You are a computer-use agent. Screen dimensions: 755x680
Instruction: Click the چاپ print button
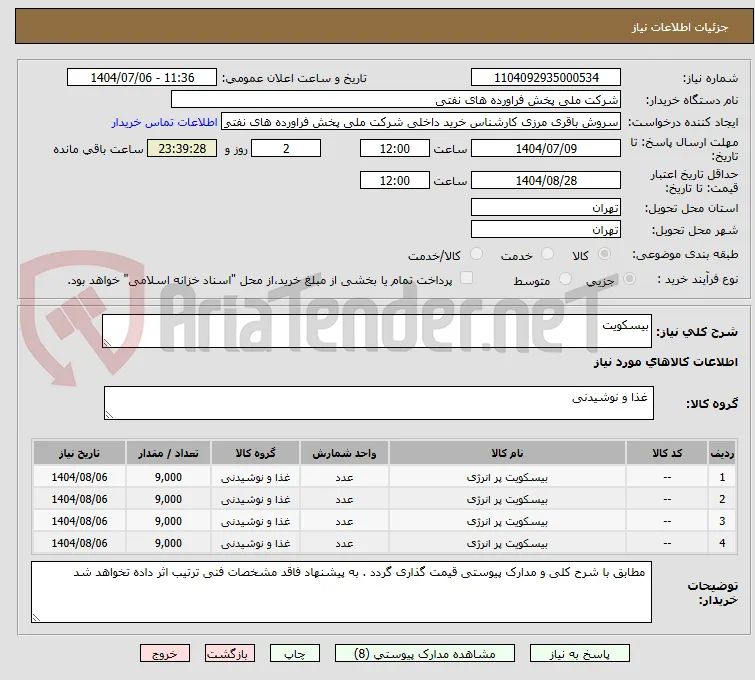(x=295, y=654)
